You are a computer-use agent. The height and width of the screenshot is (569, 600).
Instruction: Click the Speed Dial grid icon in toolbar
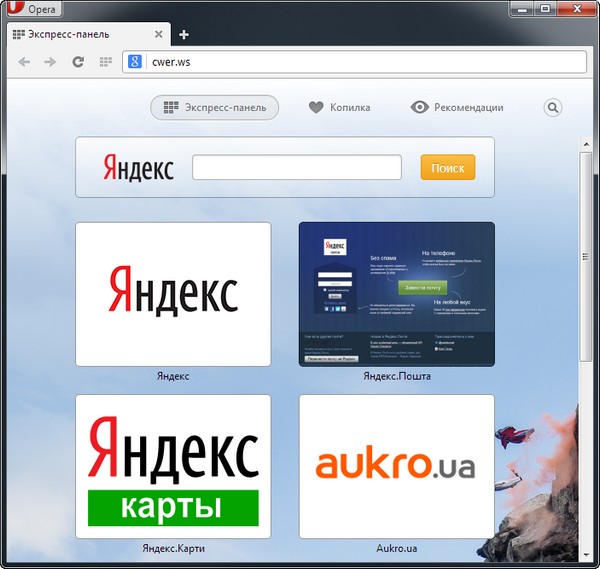105,62
